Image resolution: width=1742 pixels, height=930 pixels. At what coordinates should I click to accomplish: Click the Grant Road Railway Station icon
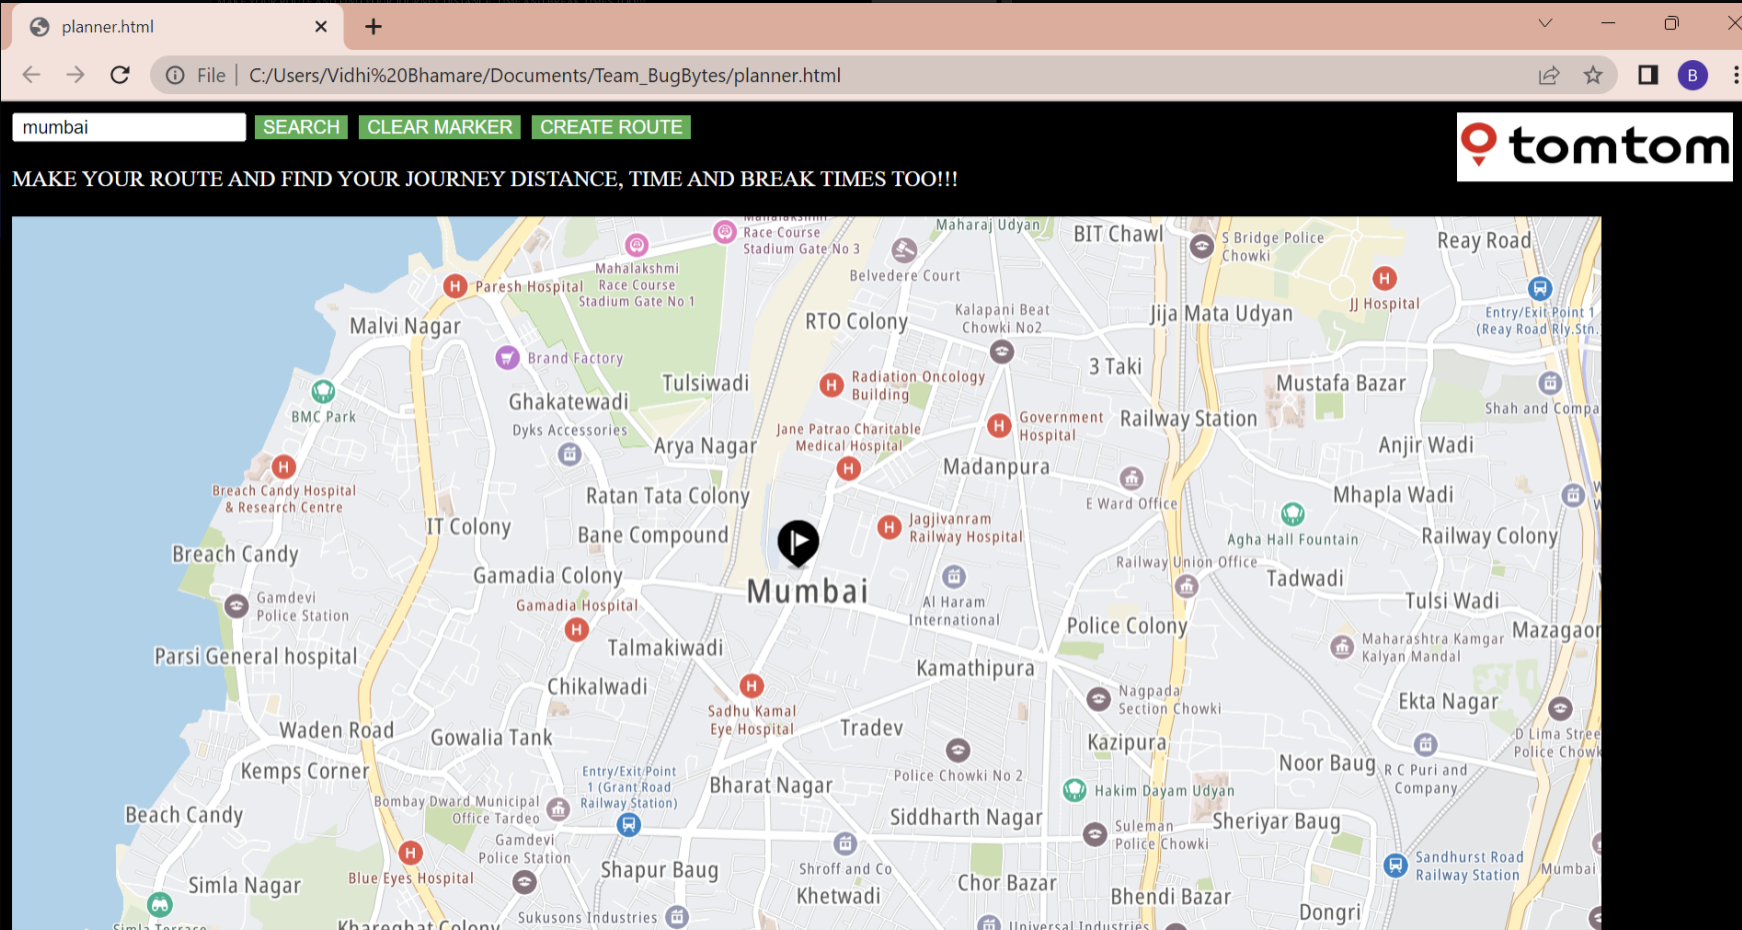628,824
